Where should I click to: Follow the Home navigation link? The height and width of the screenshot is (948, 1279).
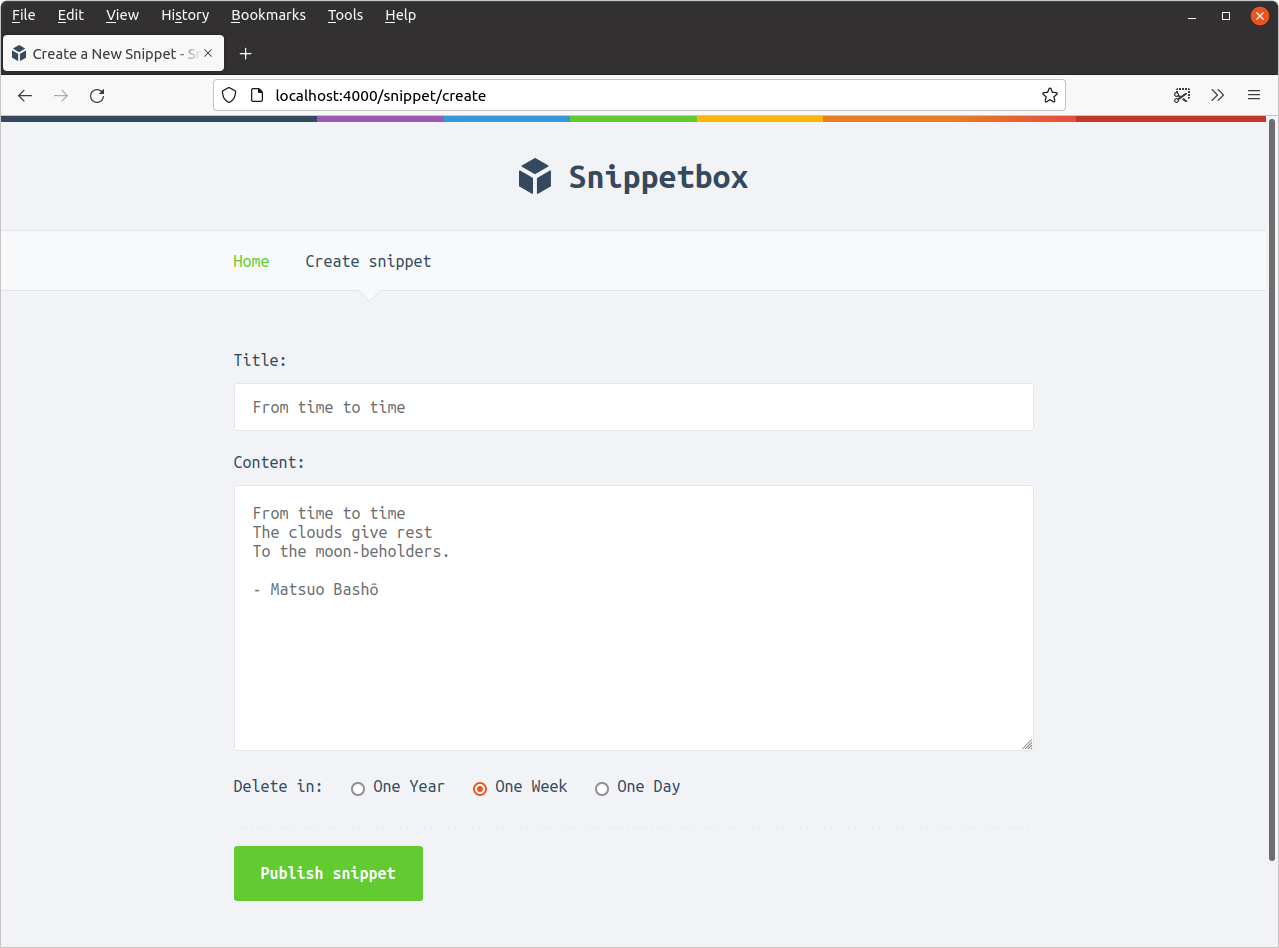(251, 261)
